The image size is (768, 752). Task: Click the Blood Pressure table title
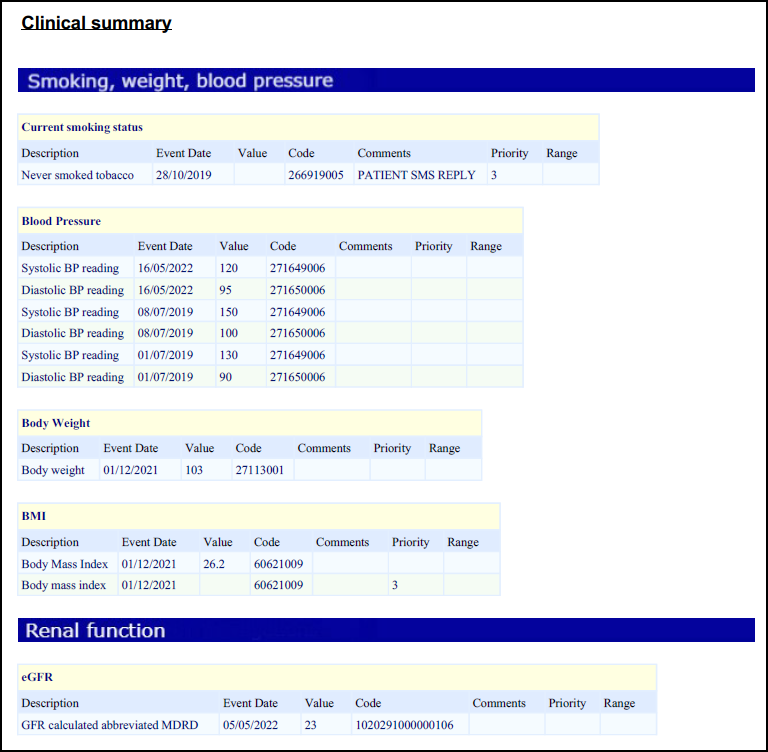coord(61,221)
